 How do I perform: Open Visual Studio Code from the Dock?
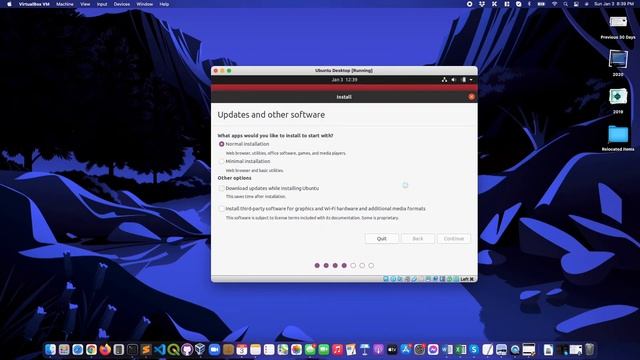(x=160, y=349)
